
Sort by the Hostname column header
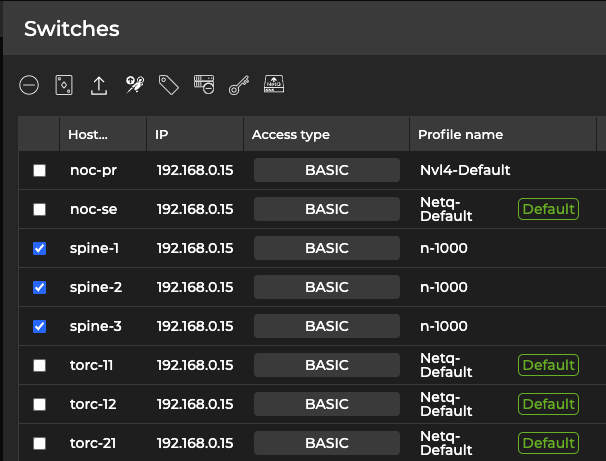(x=87, y=135)
